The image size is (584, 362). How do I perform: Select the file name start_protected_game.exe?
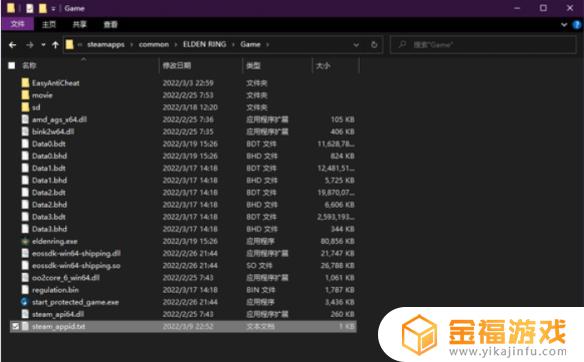75,302
